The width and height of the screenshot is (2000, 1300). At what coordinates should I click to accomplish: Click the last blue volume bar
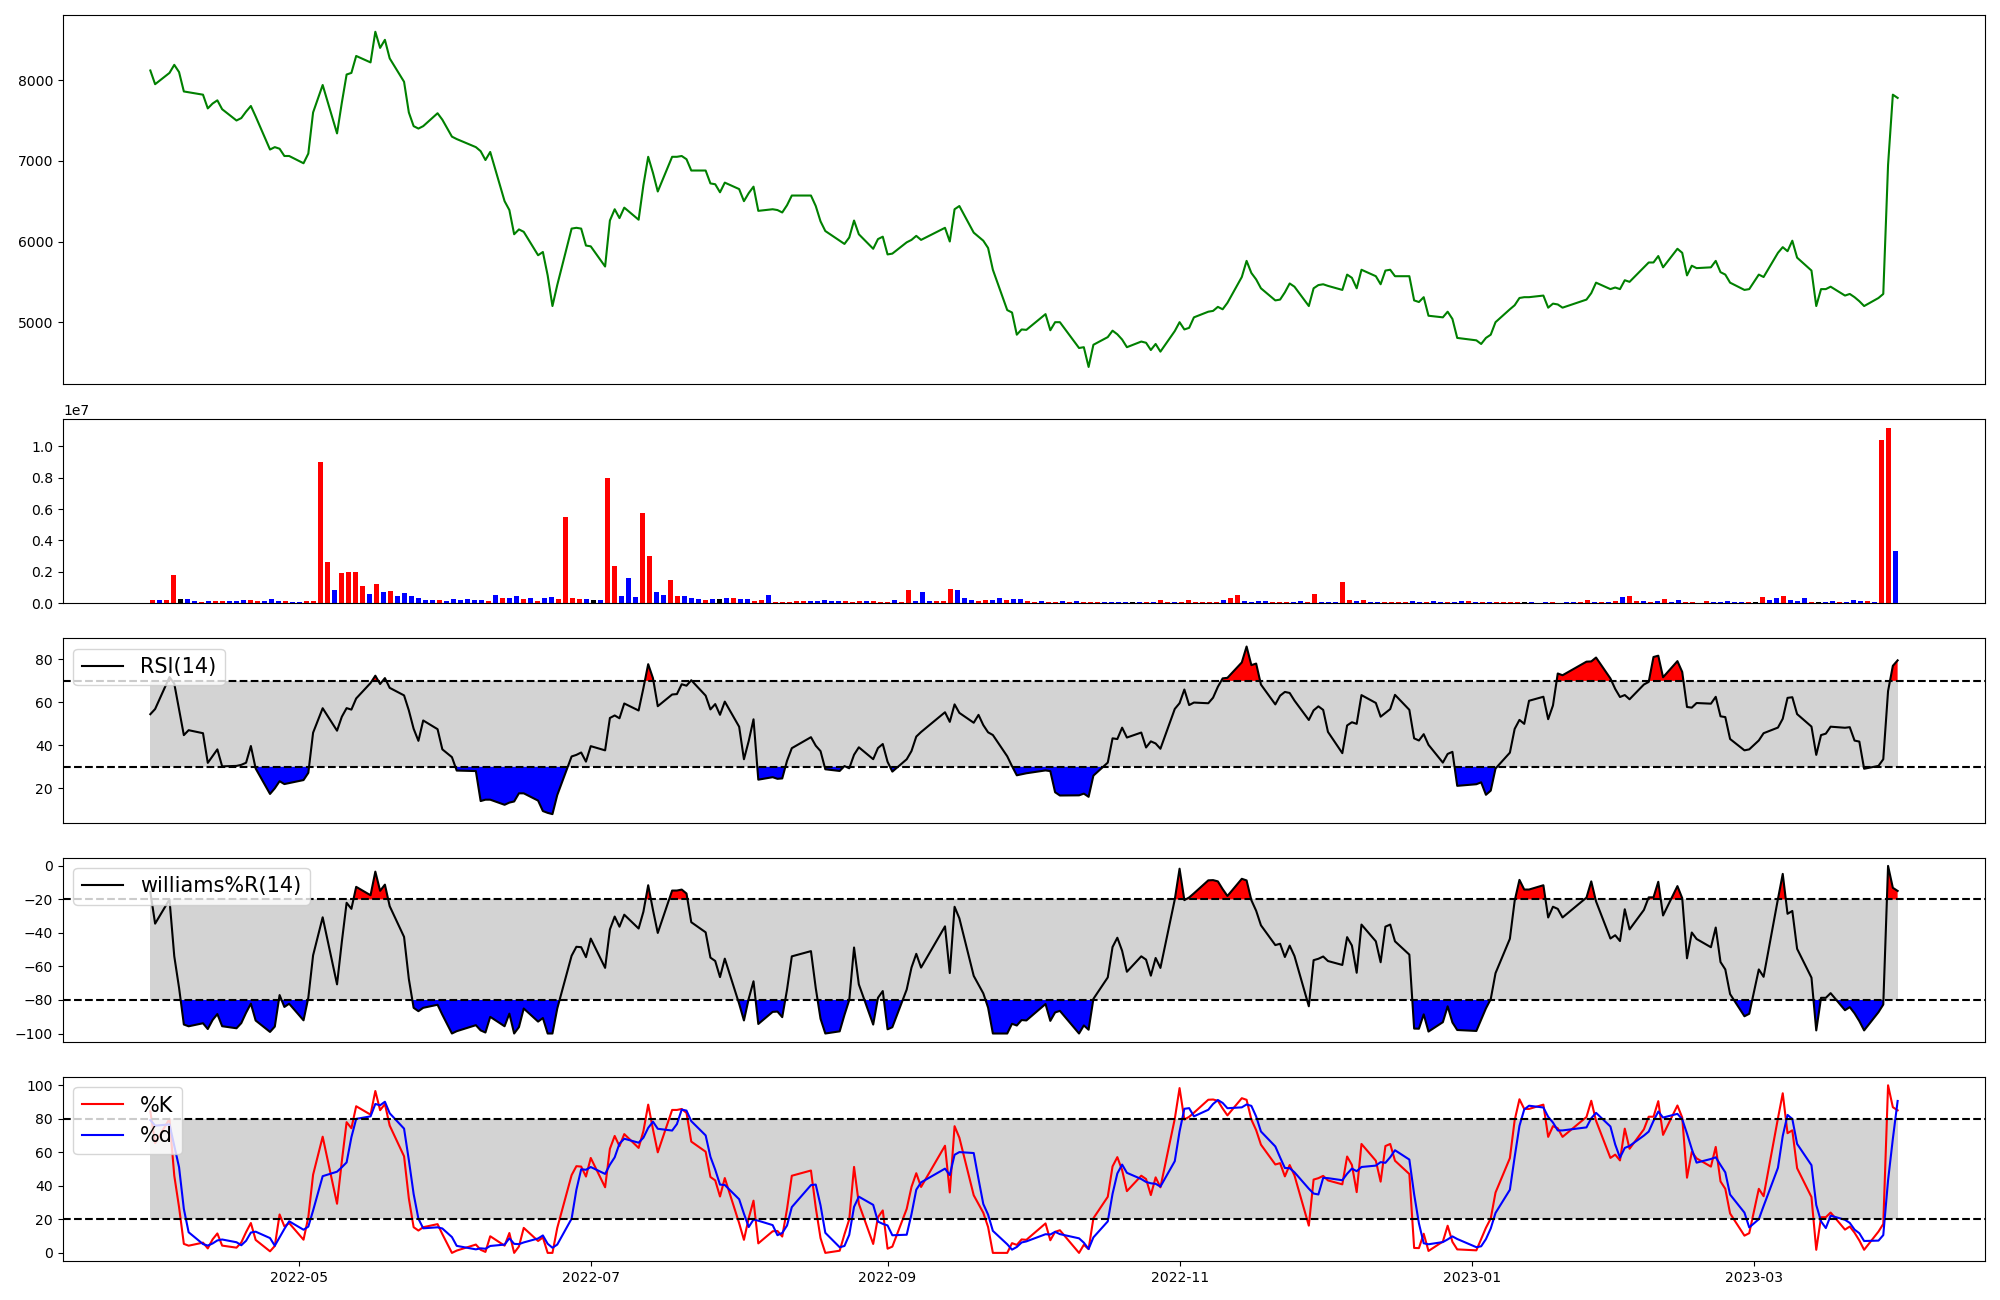click(1895, 577)
